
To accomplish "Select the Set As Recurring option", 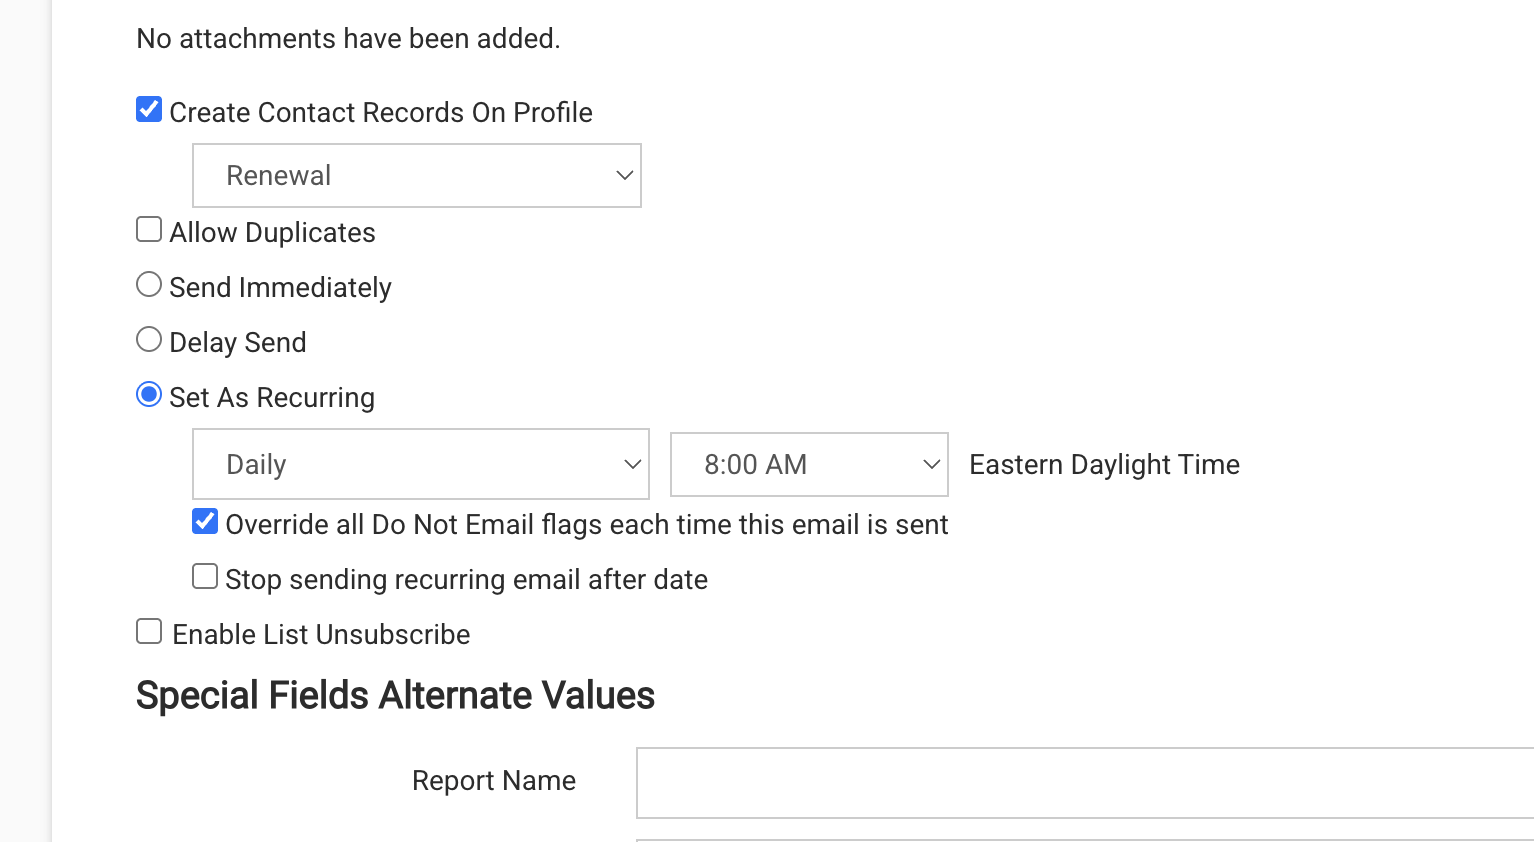I will tap(149, 395).
